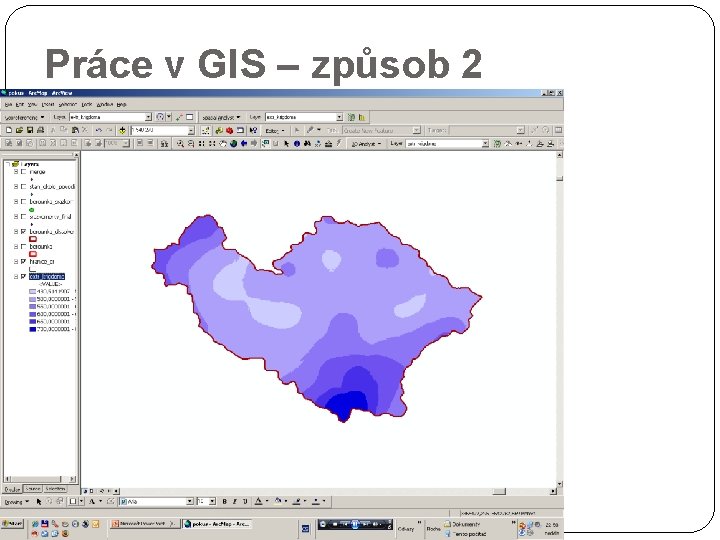Select the Pan hand tool
Viewport: 720px width, 540px height.
pyautogui.click(x=223, y=144)
